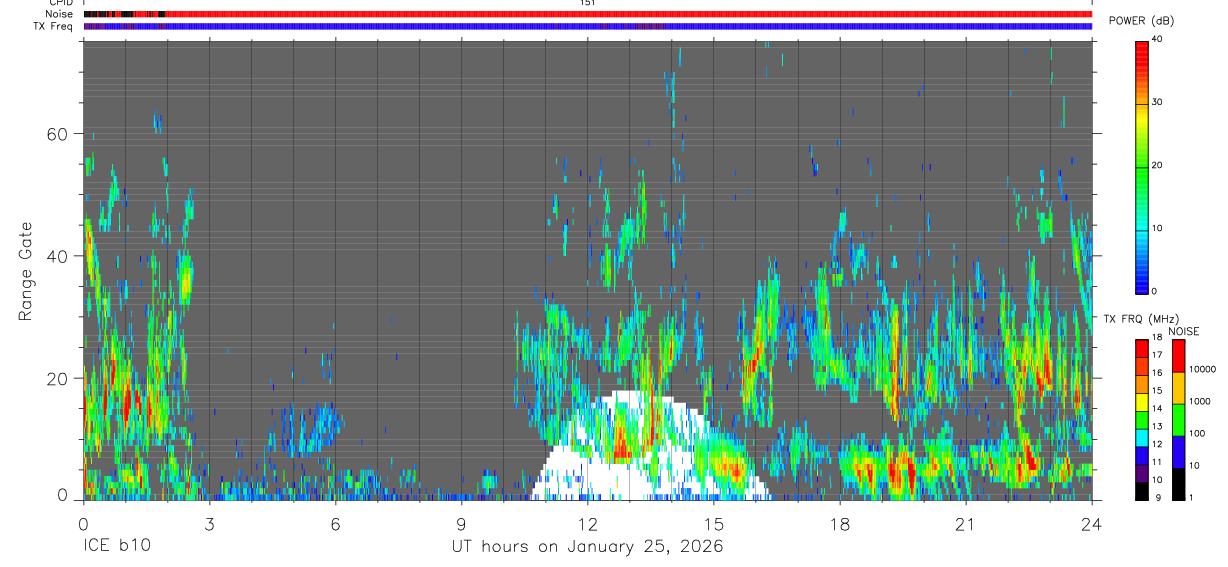Click the 100 label on NOISE scale

(1196, 433)
